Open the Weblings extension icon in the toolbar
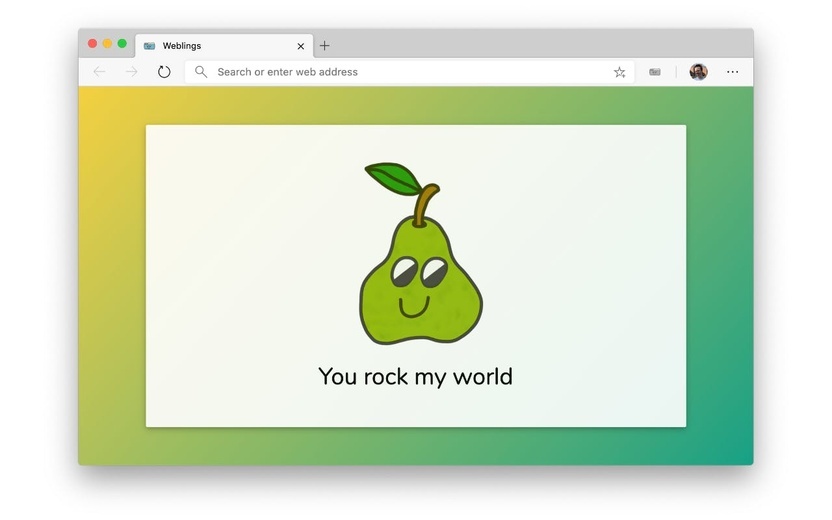 [655, 72]
